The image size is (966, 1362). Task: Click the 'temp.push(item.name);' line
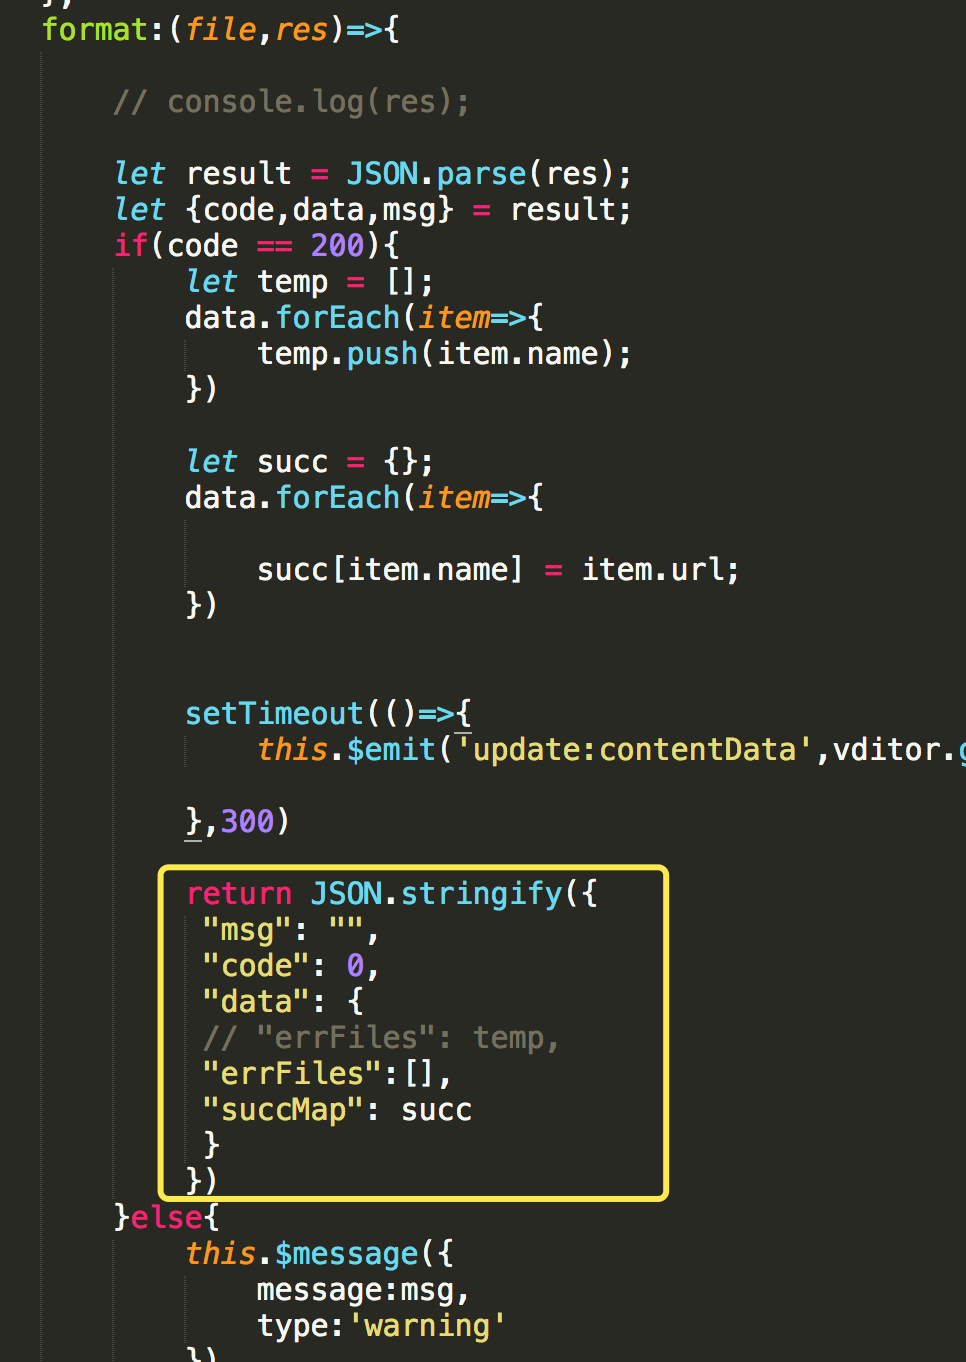tap(445, 354)
